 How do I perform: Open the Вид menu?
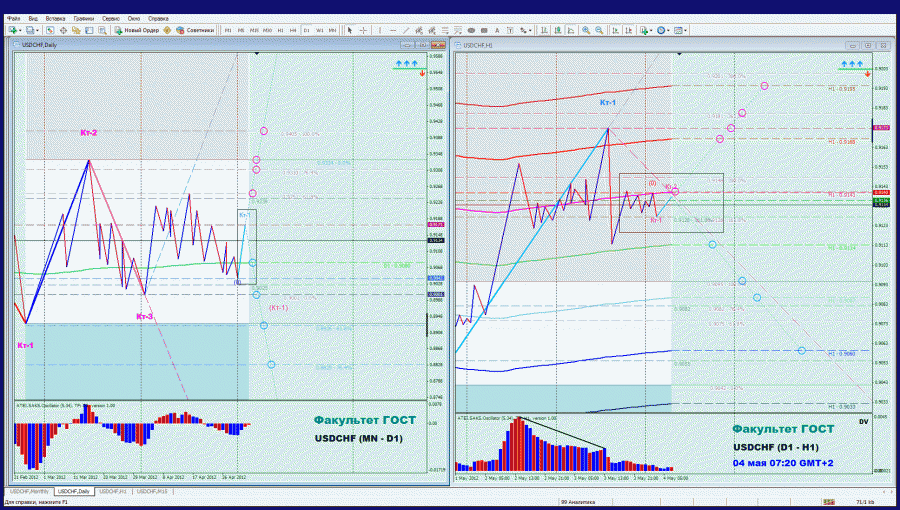(x=33, y=18)
